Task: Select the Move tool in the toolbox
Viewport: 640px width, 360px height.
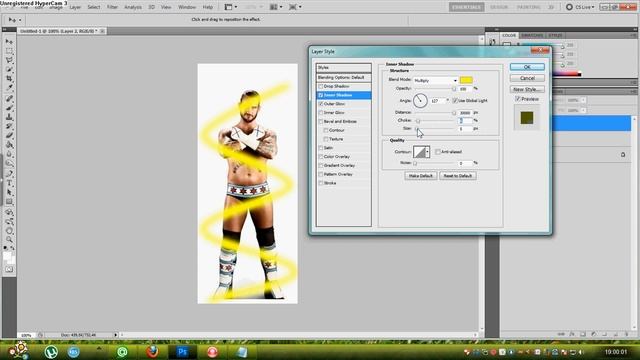Action: tap(9, 42)
